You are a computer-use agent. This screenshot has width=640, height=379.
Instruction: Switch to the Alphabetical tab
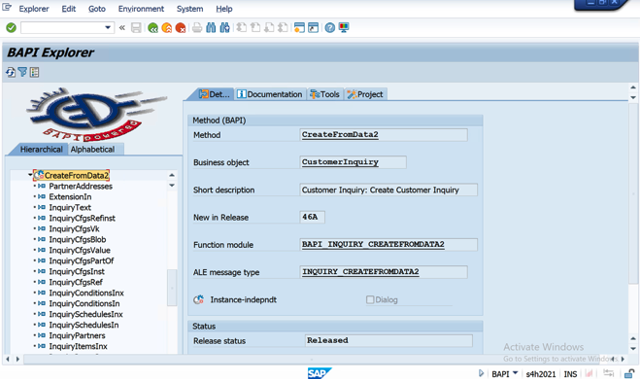point(93,149)
